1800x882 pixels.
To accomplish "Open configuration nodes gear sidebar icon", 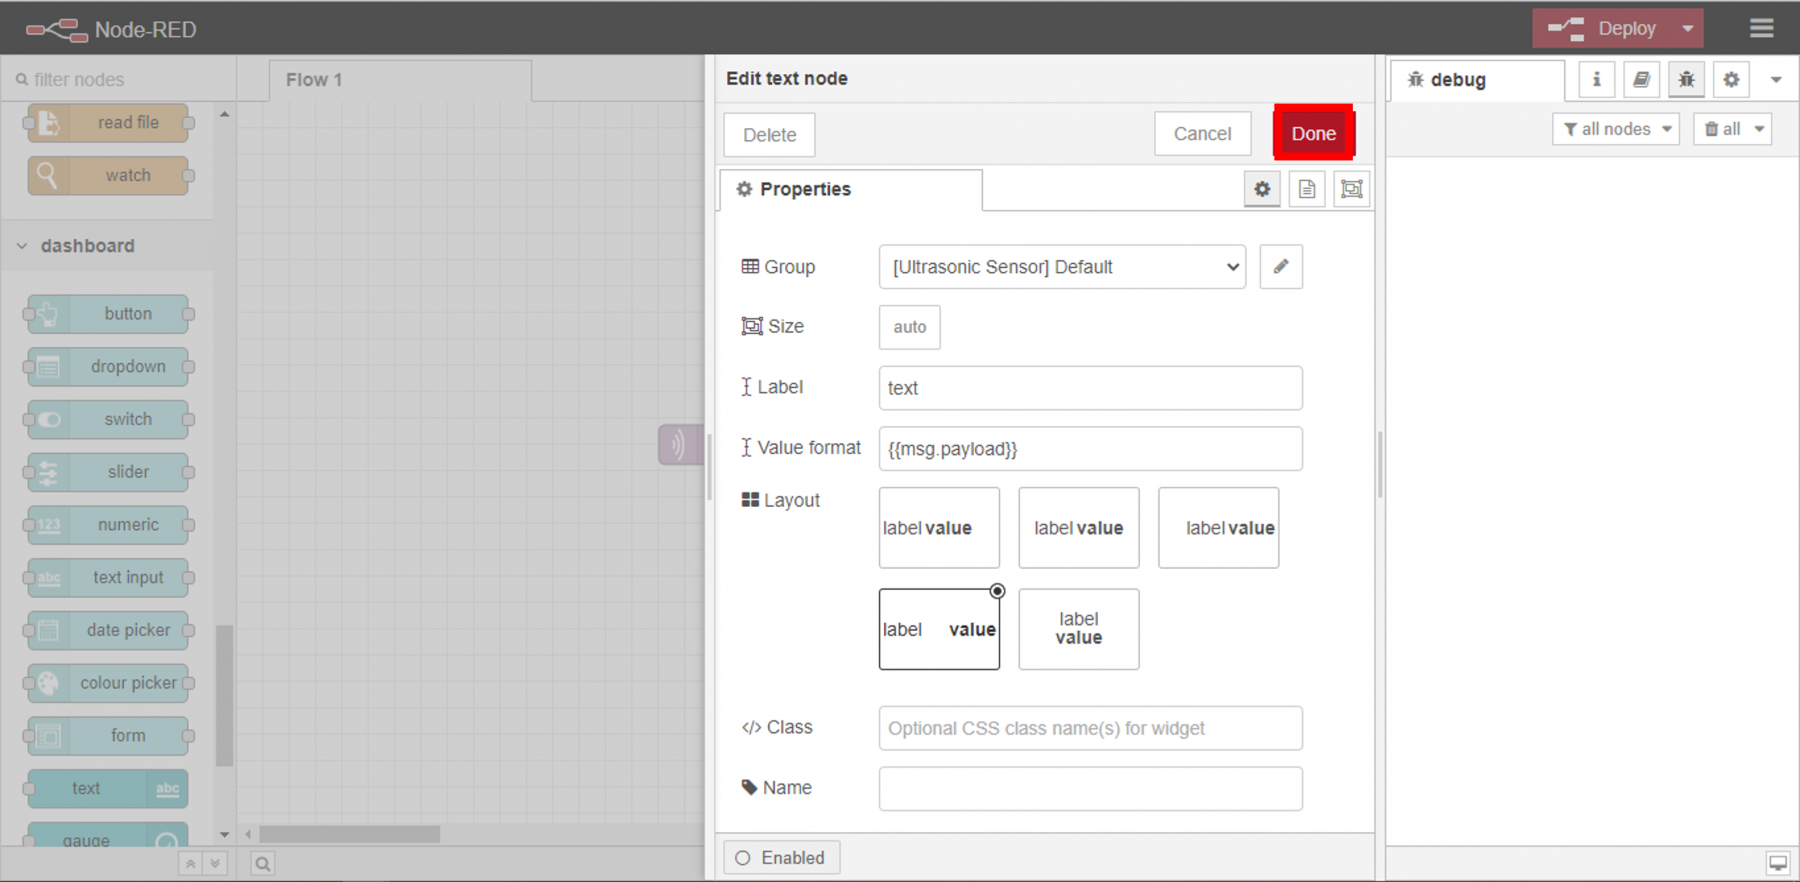I will (x=1731, y=80).
